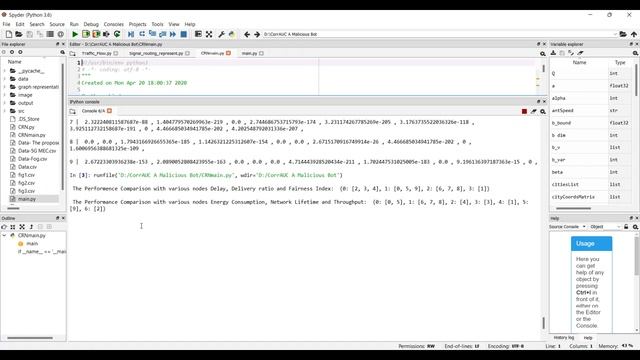Re-run last script icon
640x360 pixels.
coord(117,34)
